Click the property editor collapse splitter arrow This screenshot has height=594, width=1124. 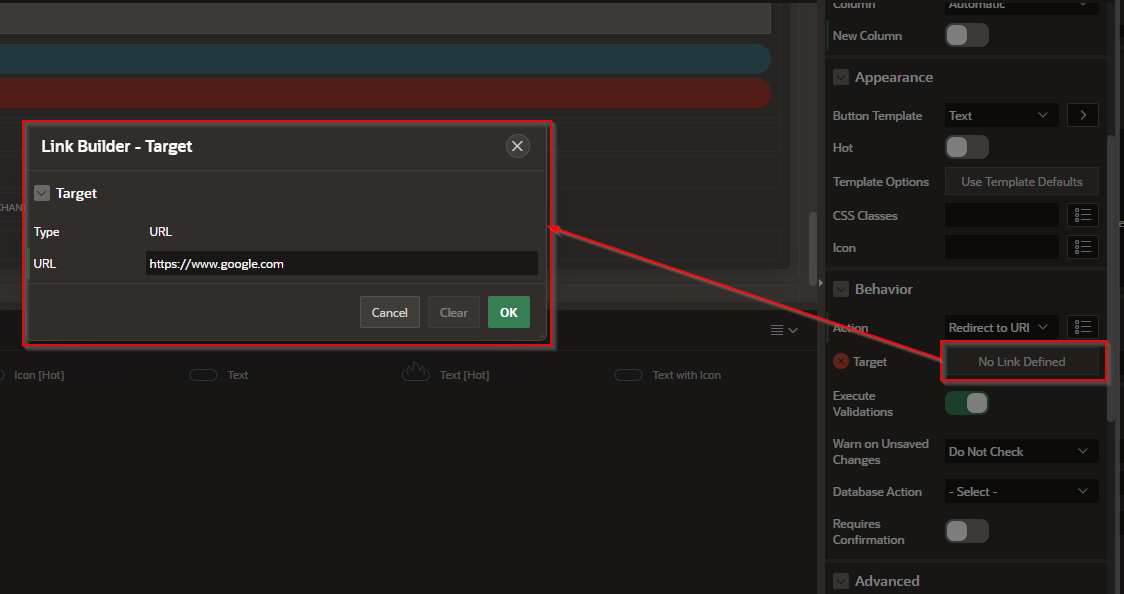pyautogui.click(x=821, y=283)
